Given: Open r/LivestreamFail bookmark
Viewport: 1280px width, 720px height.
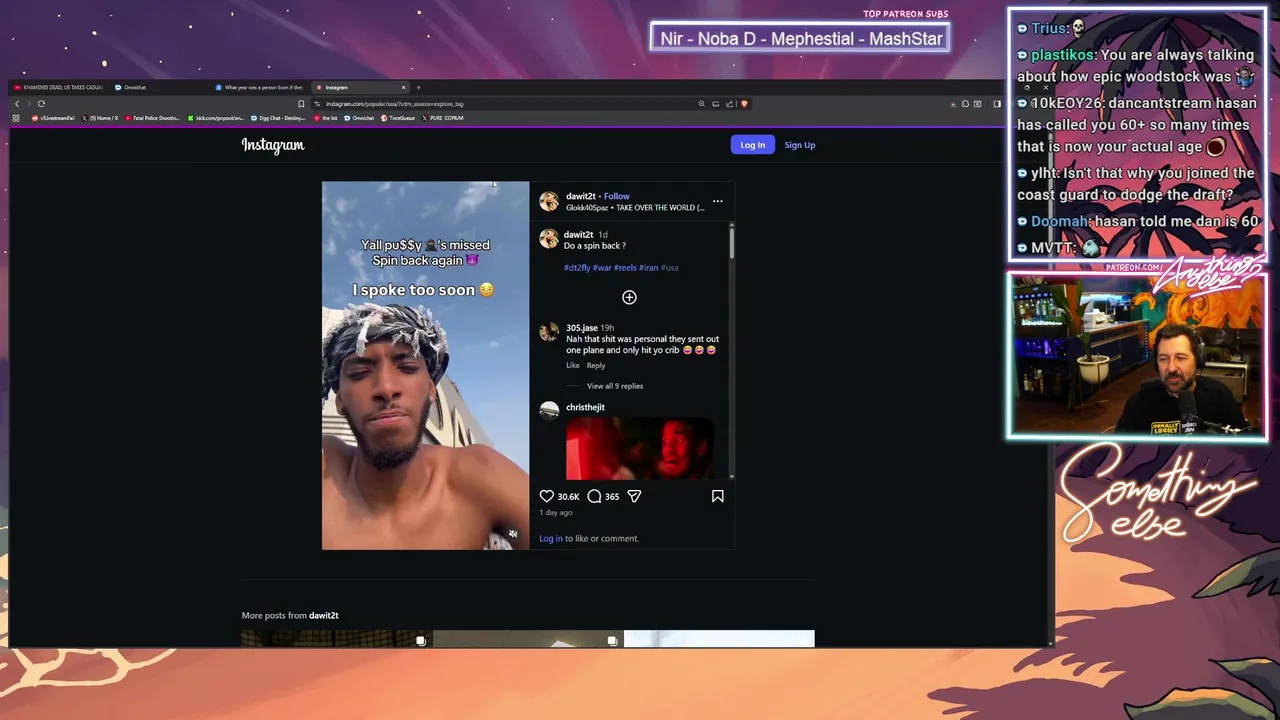Looking at the screenshot, I should pyautogui.click(x=54, y=118).
